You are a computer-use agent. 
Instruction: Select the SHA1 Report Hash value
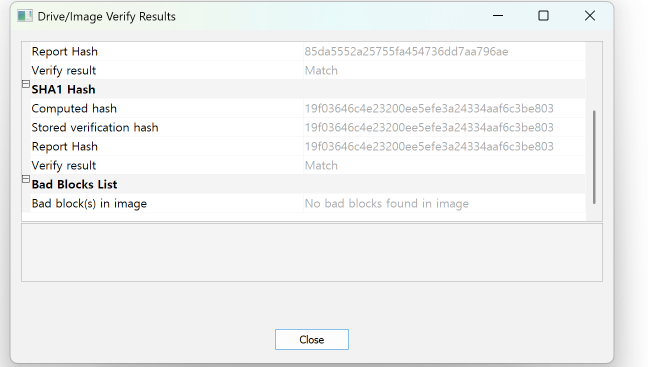click(429, 146)
